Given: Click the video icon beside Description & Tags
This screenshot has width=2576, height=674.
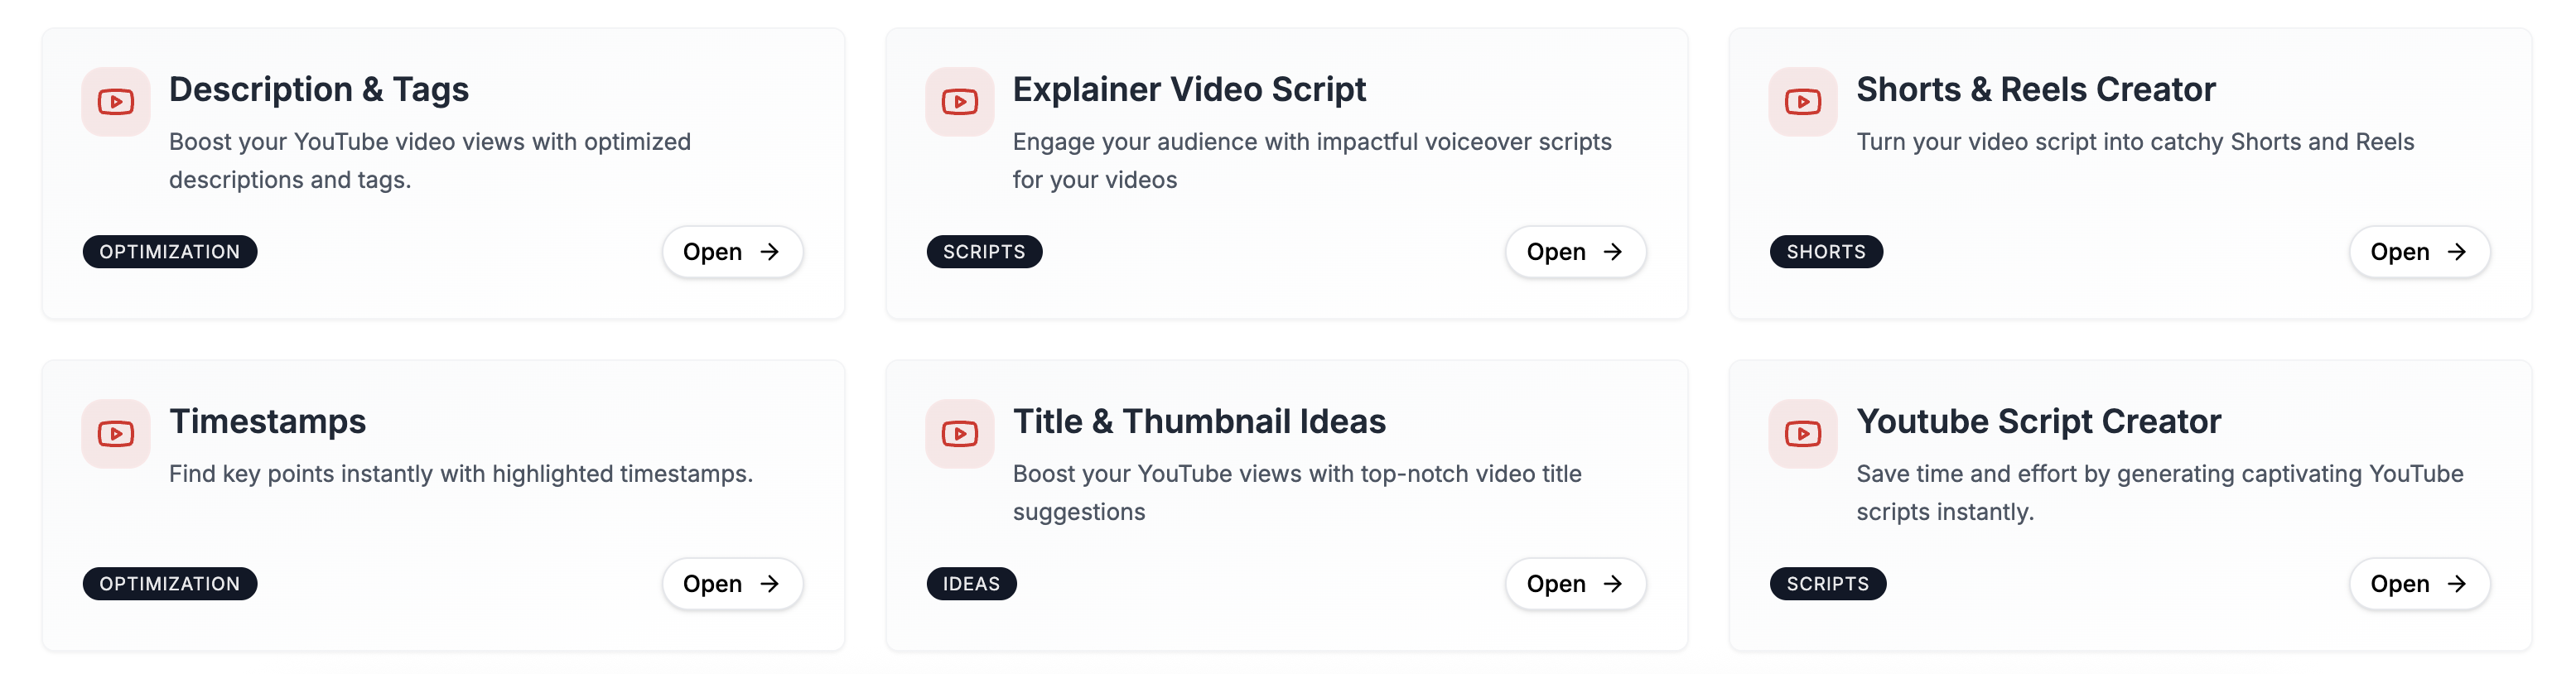Looking at the screenshot, I should click(116, 102).
